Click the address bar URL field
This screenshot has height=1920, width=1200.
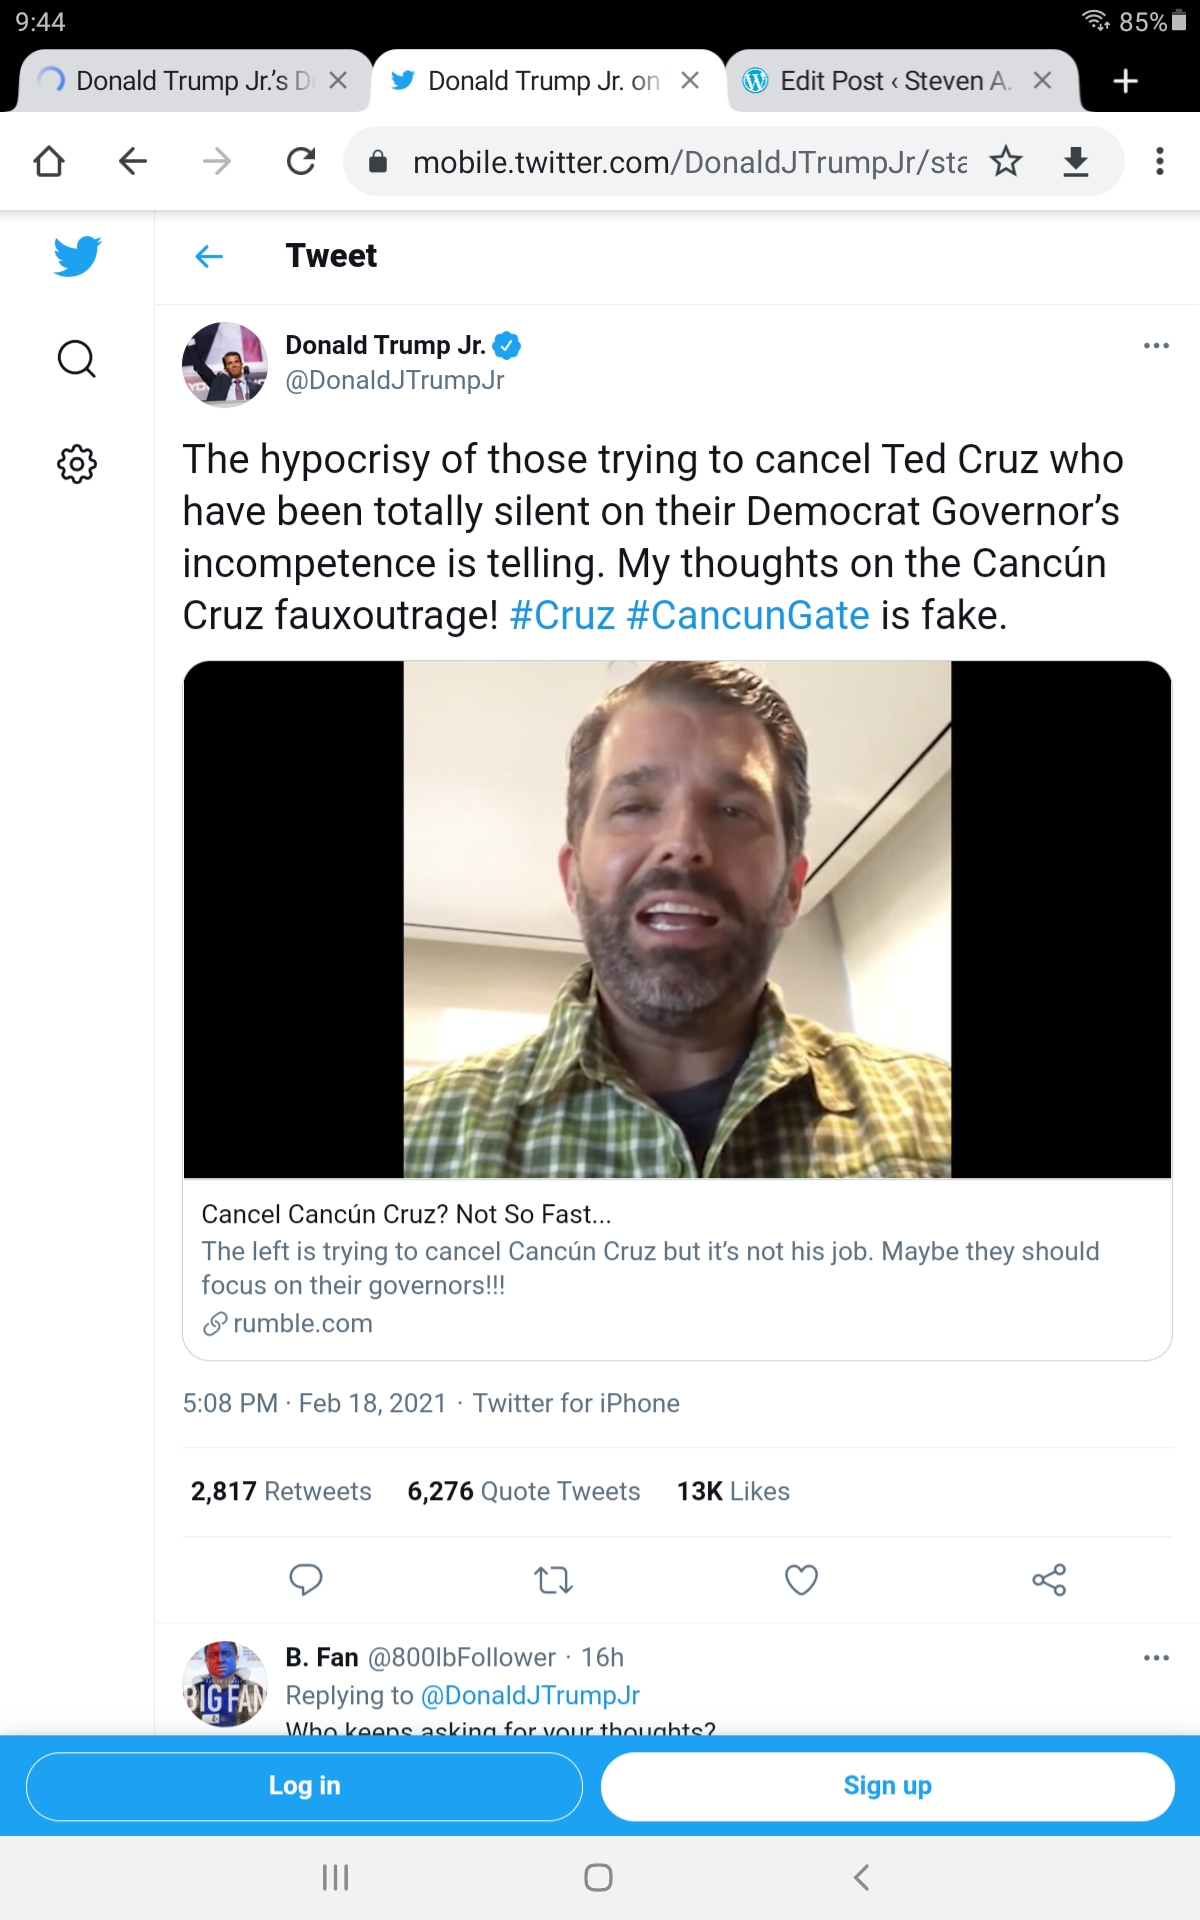(688, 162)
